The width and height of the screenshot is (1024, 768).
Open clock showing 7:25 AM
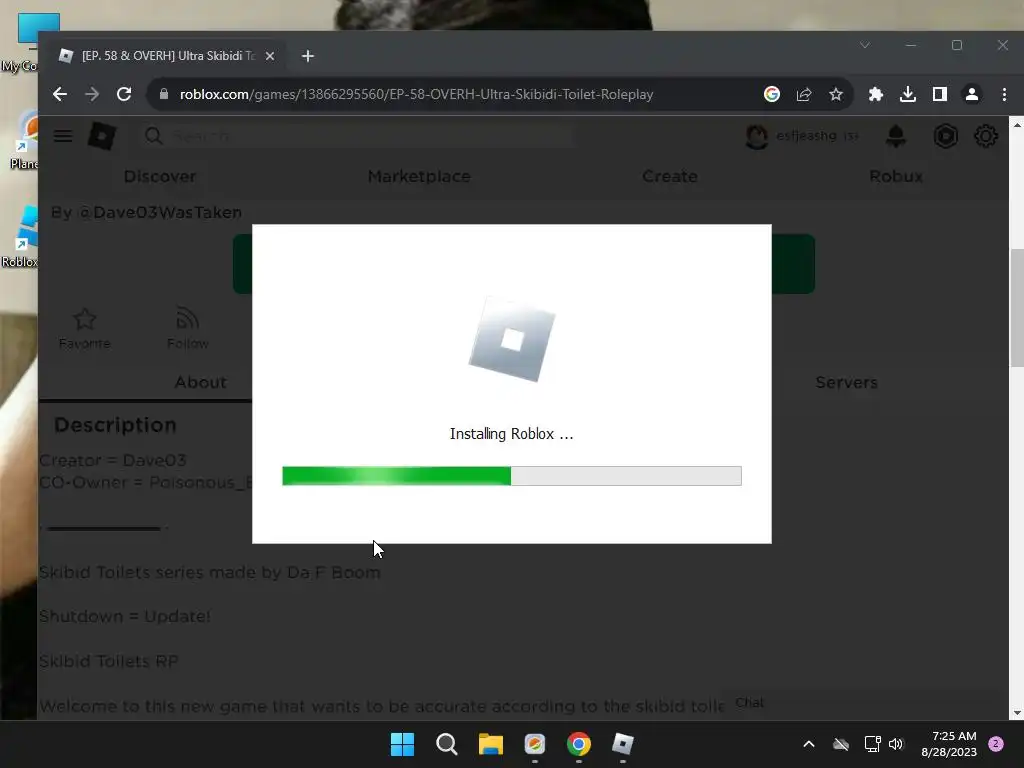coord(949,744)
